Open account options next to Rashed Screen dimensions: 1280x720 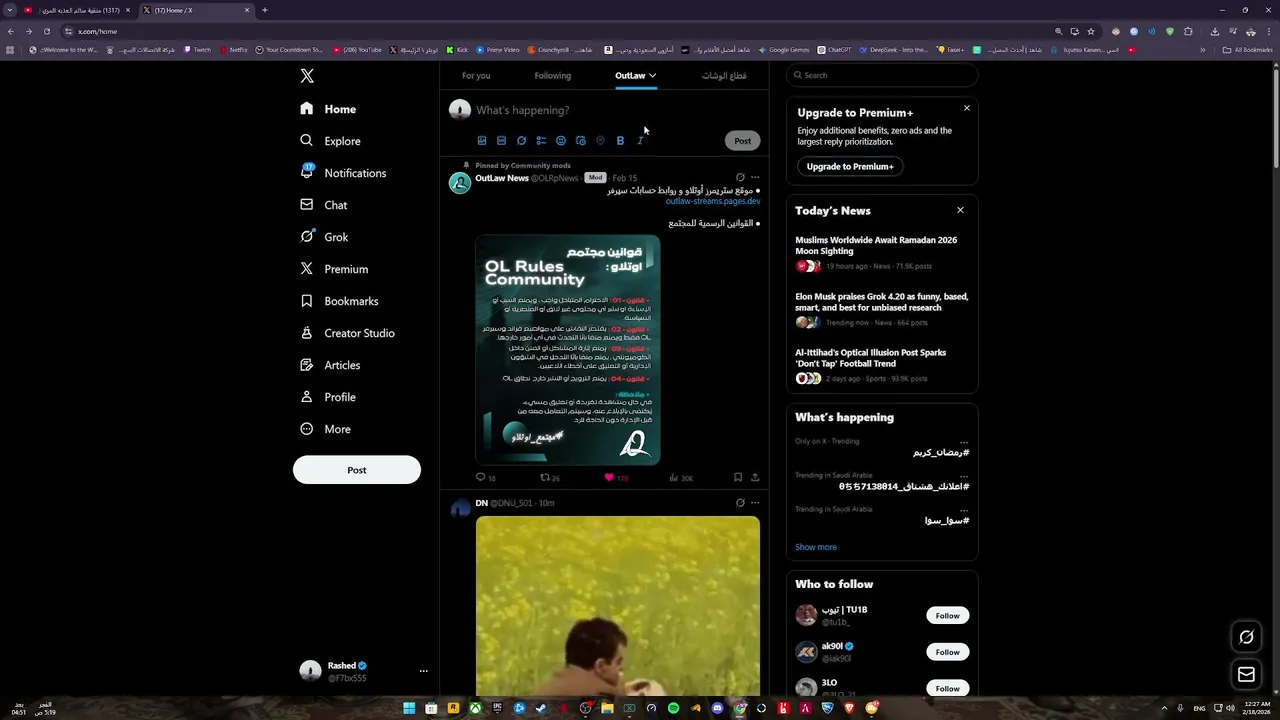[x=423, y=671]
